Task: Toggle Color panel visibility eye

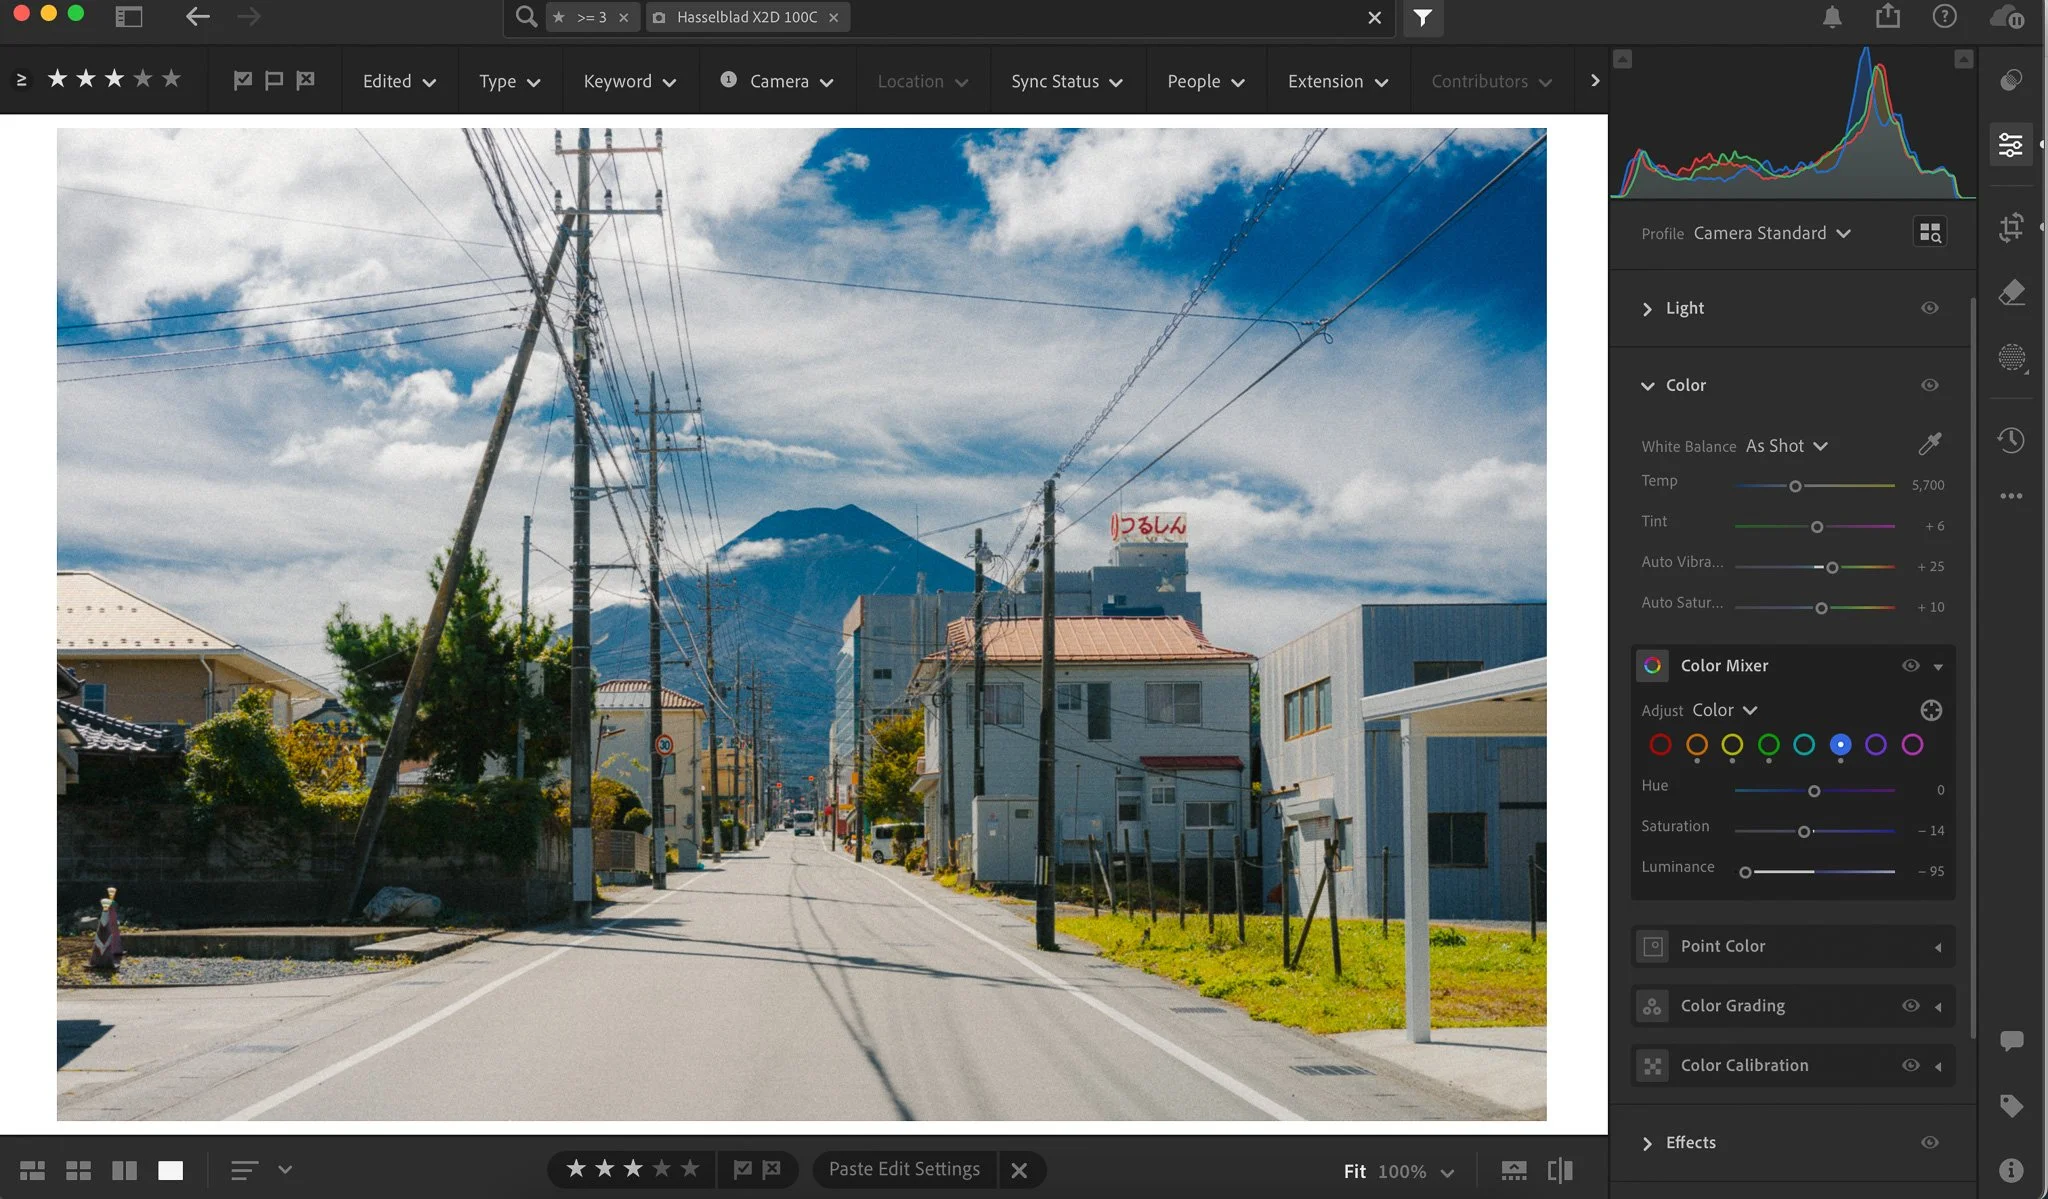Action: click(x=1929, y=385)
